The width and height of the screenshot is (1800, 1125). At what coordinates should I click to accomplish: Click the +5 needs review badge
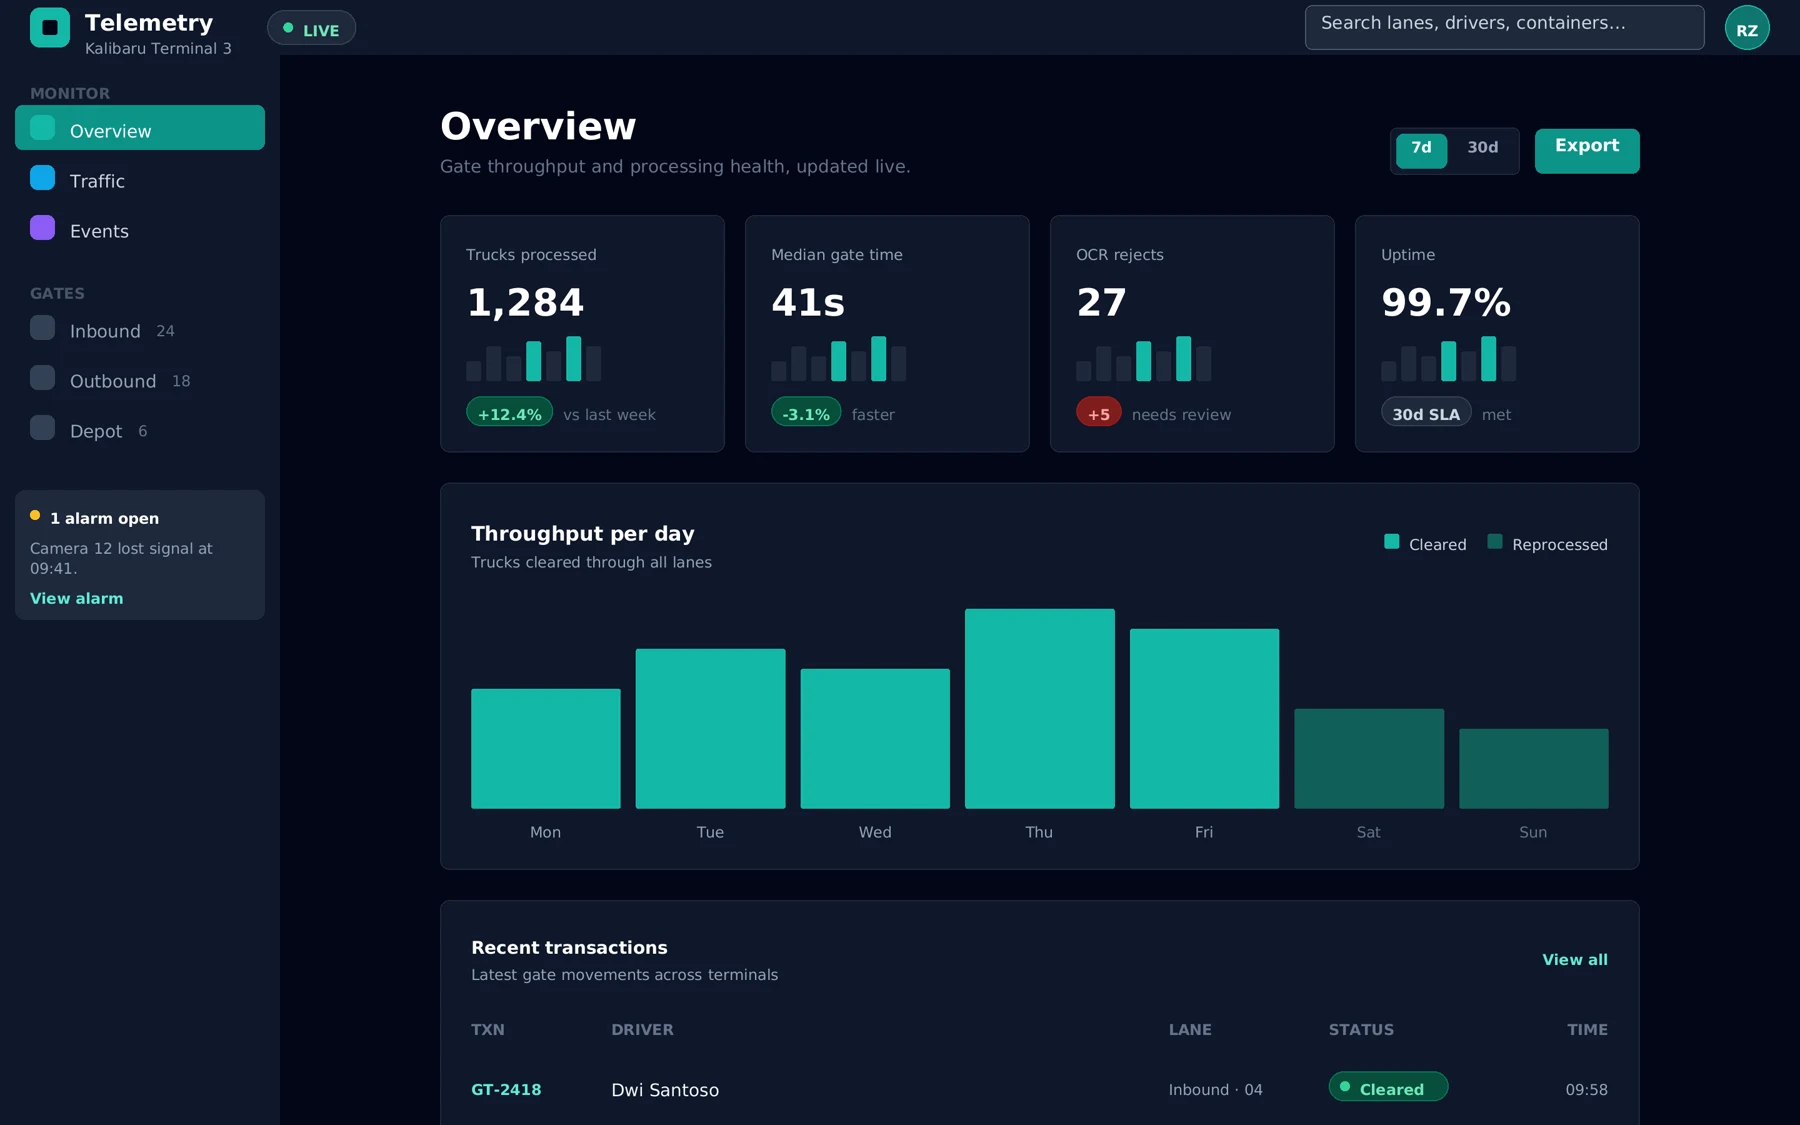pyautogui.click(x=1098, y=412)
